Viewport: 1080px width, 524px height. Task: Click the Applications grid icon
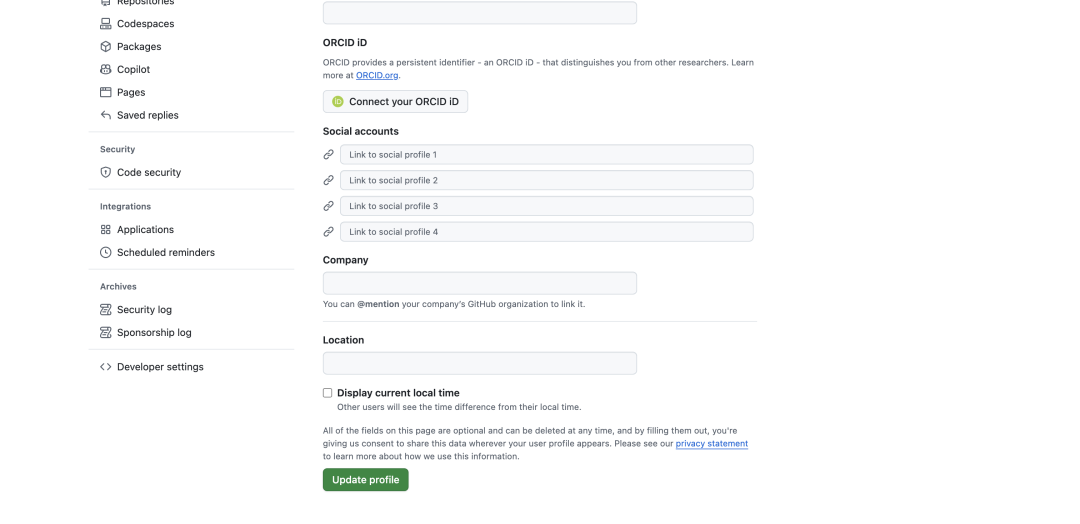click(105, 229)
